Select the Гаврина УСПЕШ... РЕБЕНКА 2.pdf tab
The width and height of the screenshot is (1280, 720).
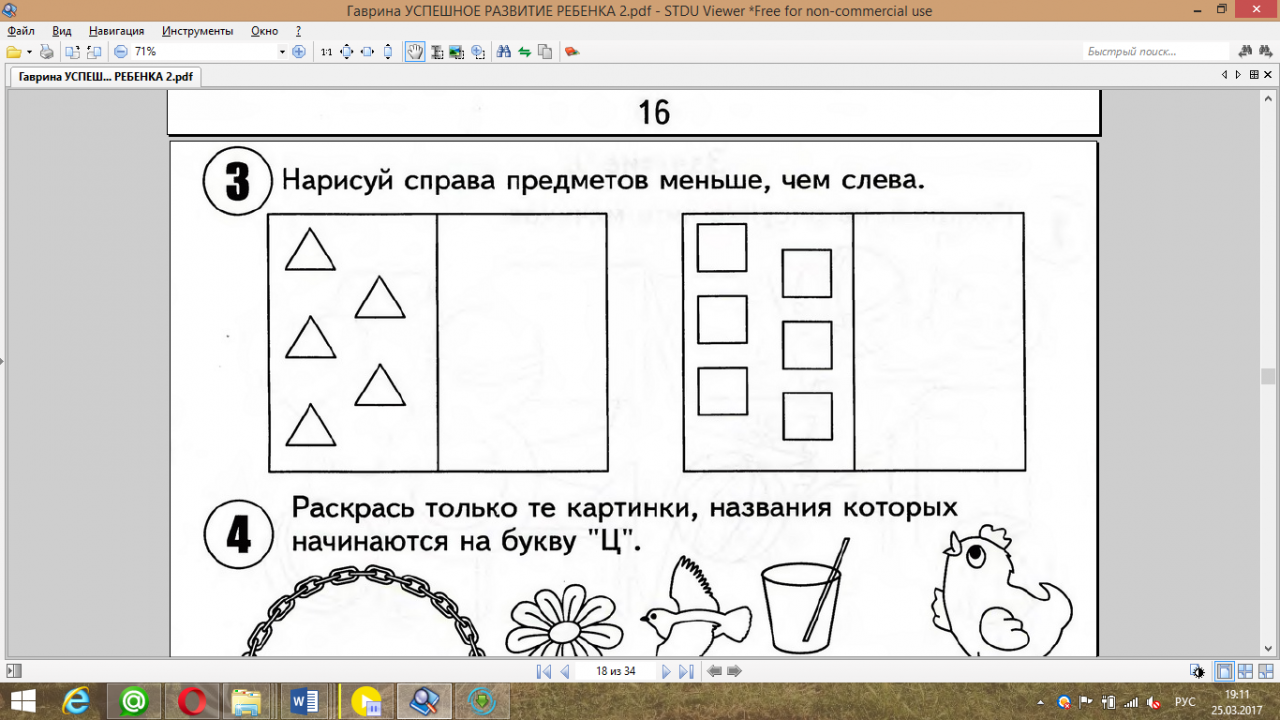point(105,75)
